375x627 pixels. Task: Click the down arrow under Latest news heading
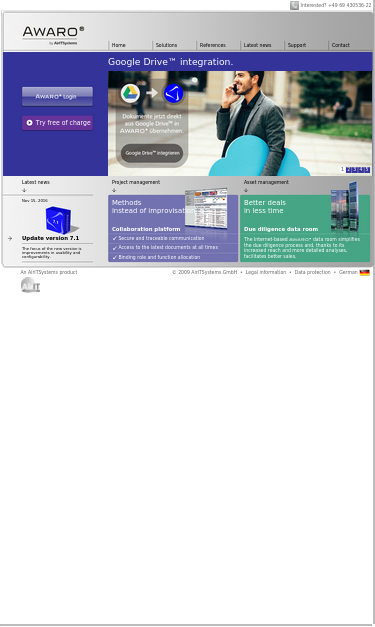(x=24, y=190)
